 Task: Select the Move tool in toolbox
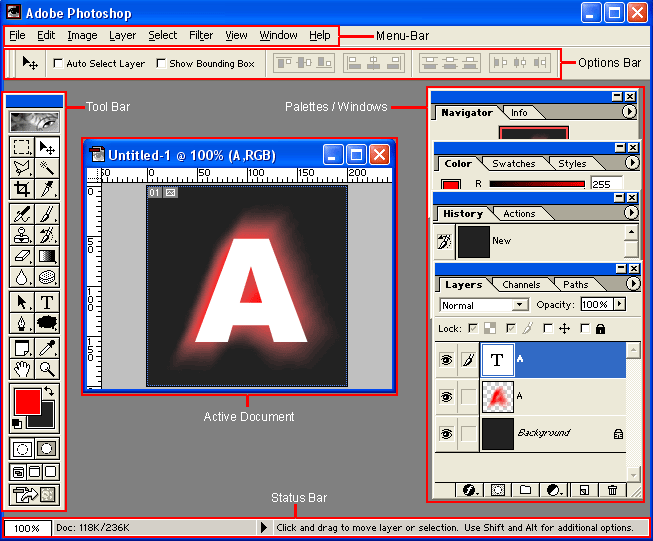(47, 147)
